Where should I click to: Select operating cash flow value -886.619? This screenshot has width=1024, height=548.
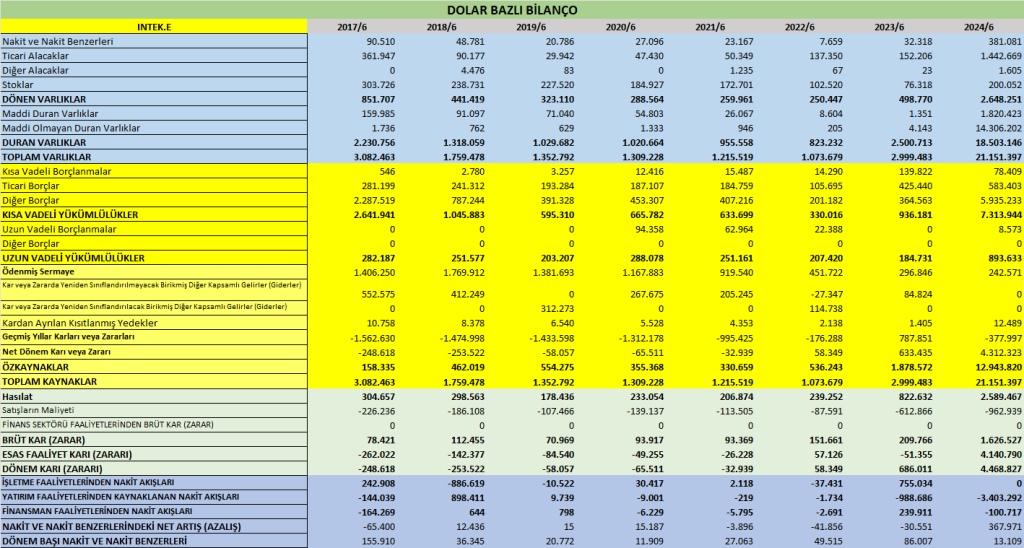click(x=466, y=483)
